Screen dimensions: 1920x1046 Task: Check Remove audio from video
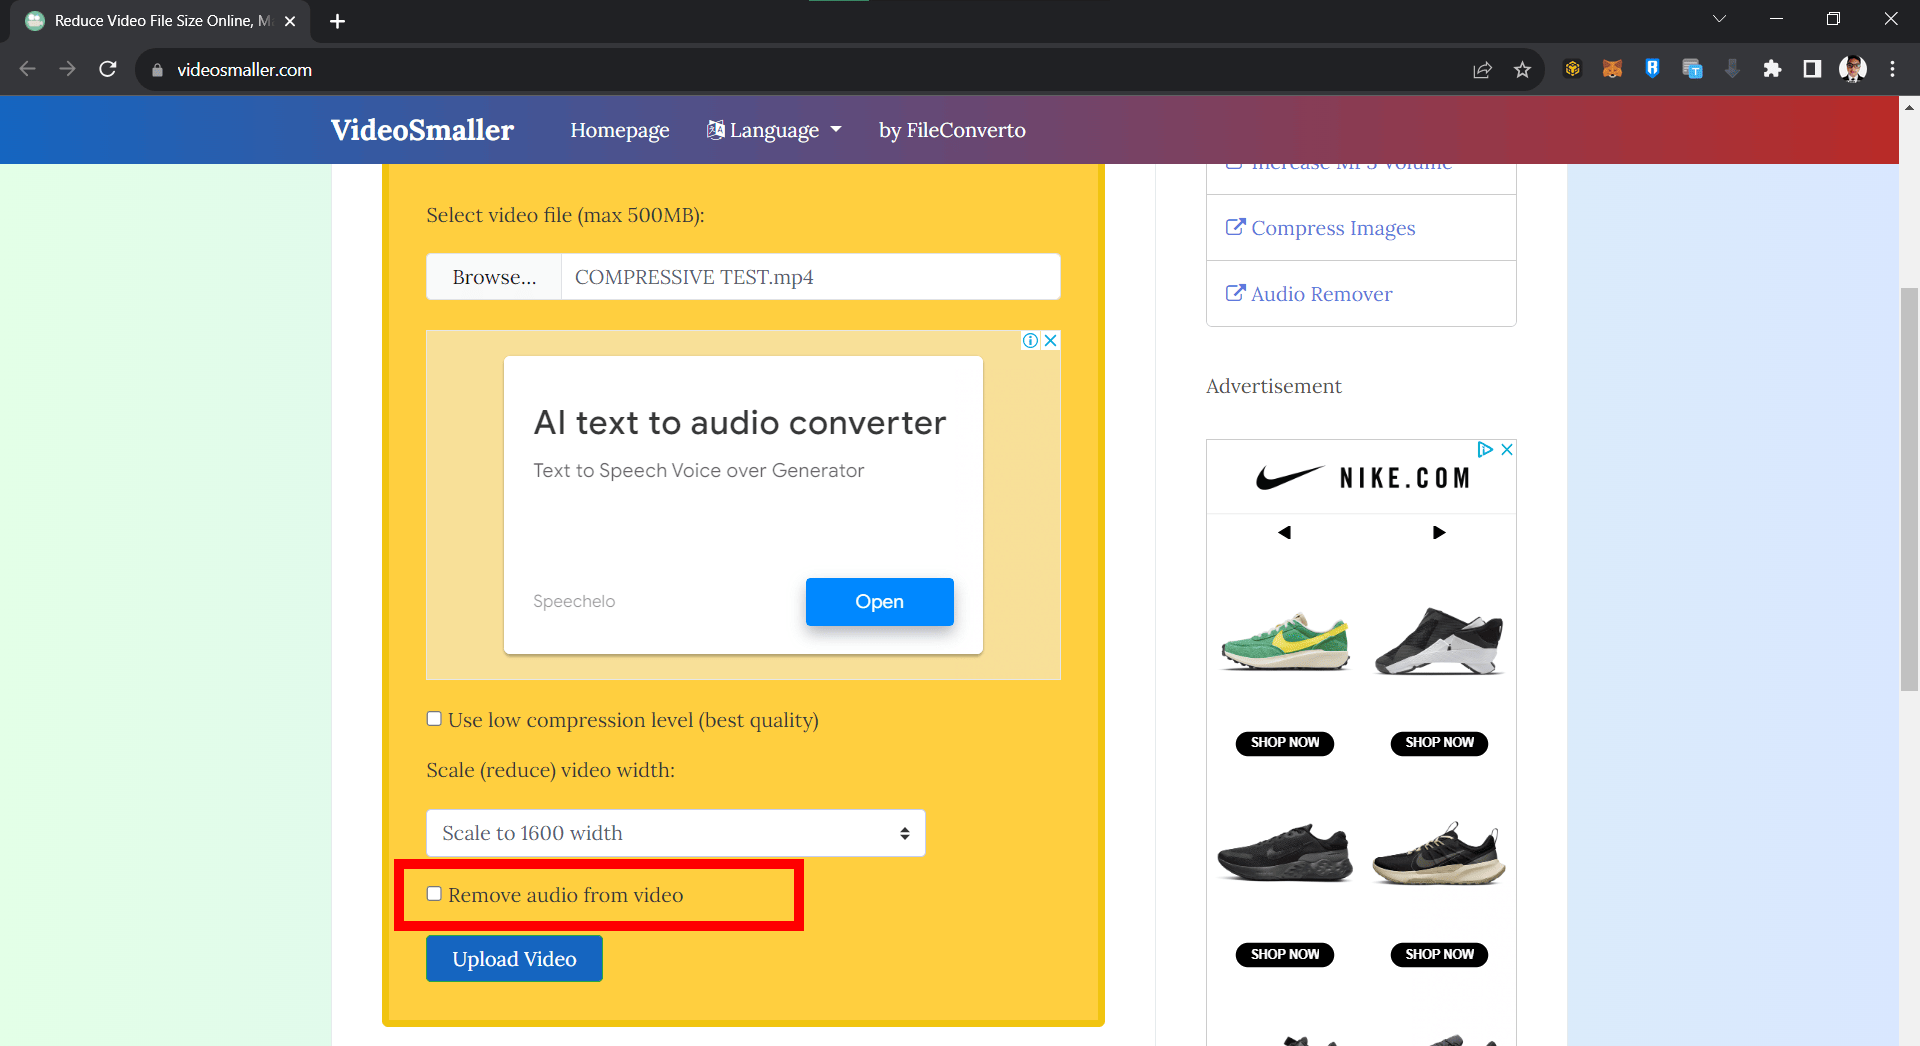click(x=434, y=893)
